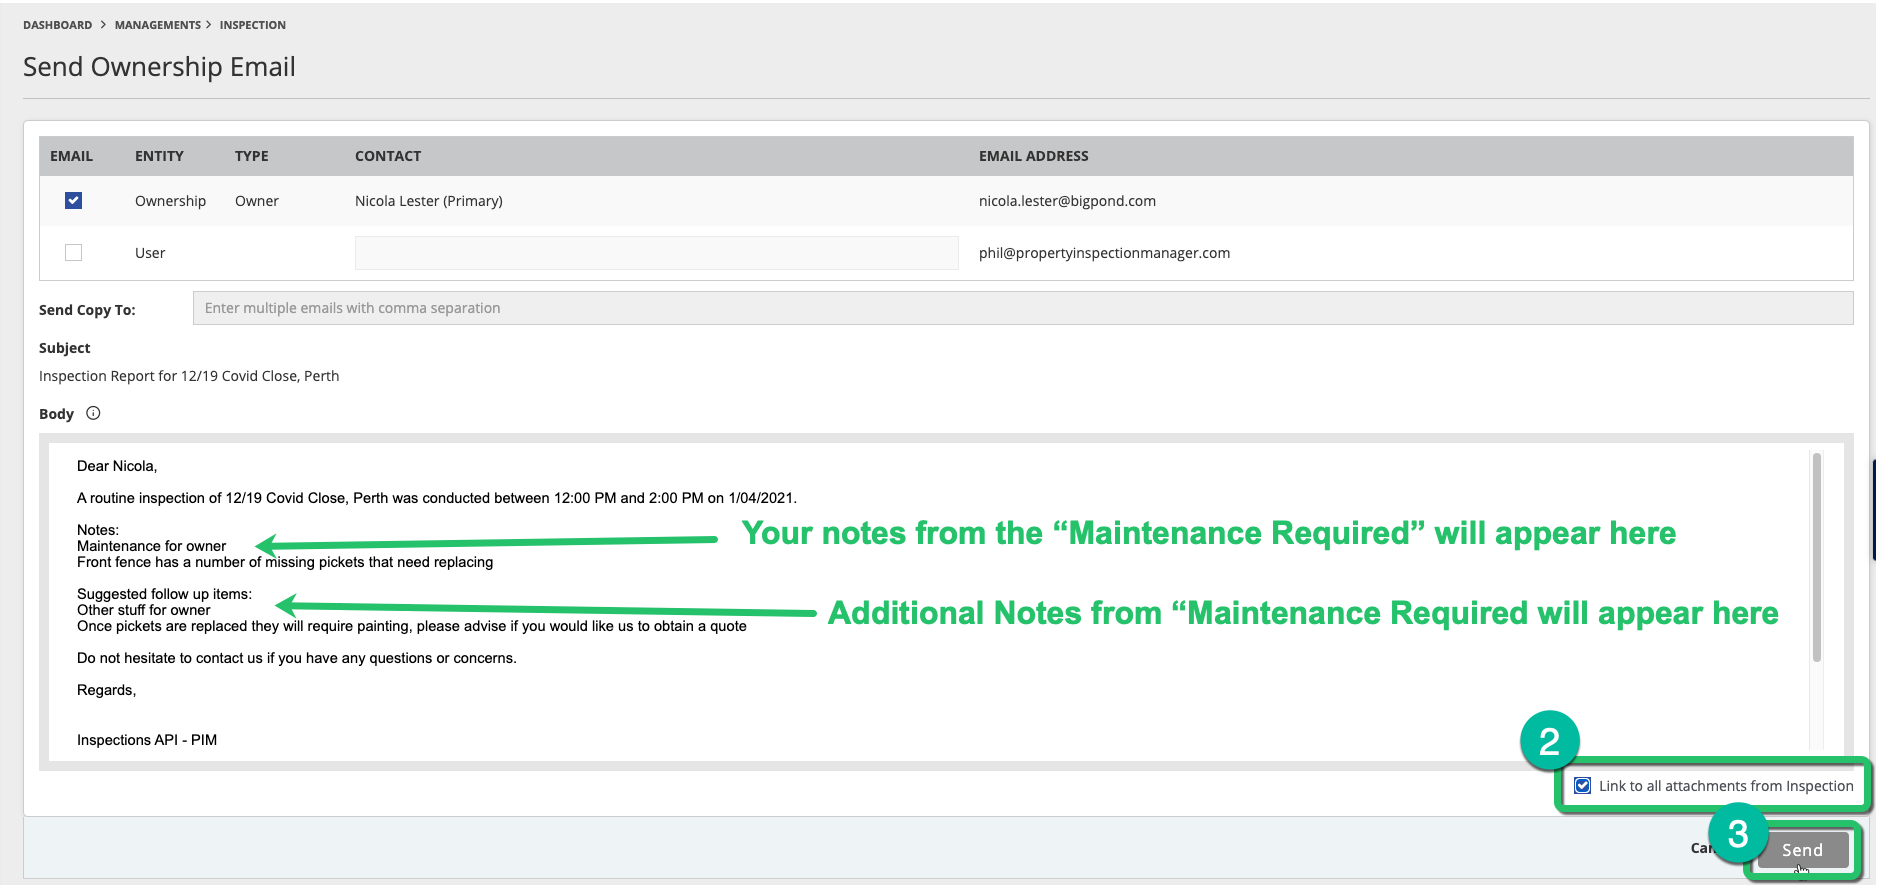Screen dimensions: 1882x885
Task: Focus the Send Copy To email field
Action: 1023,308
